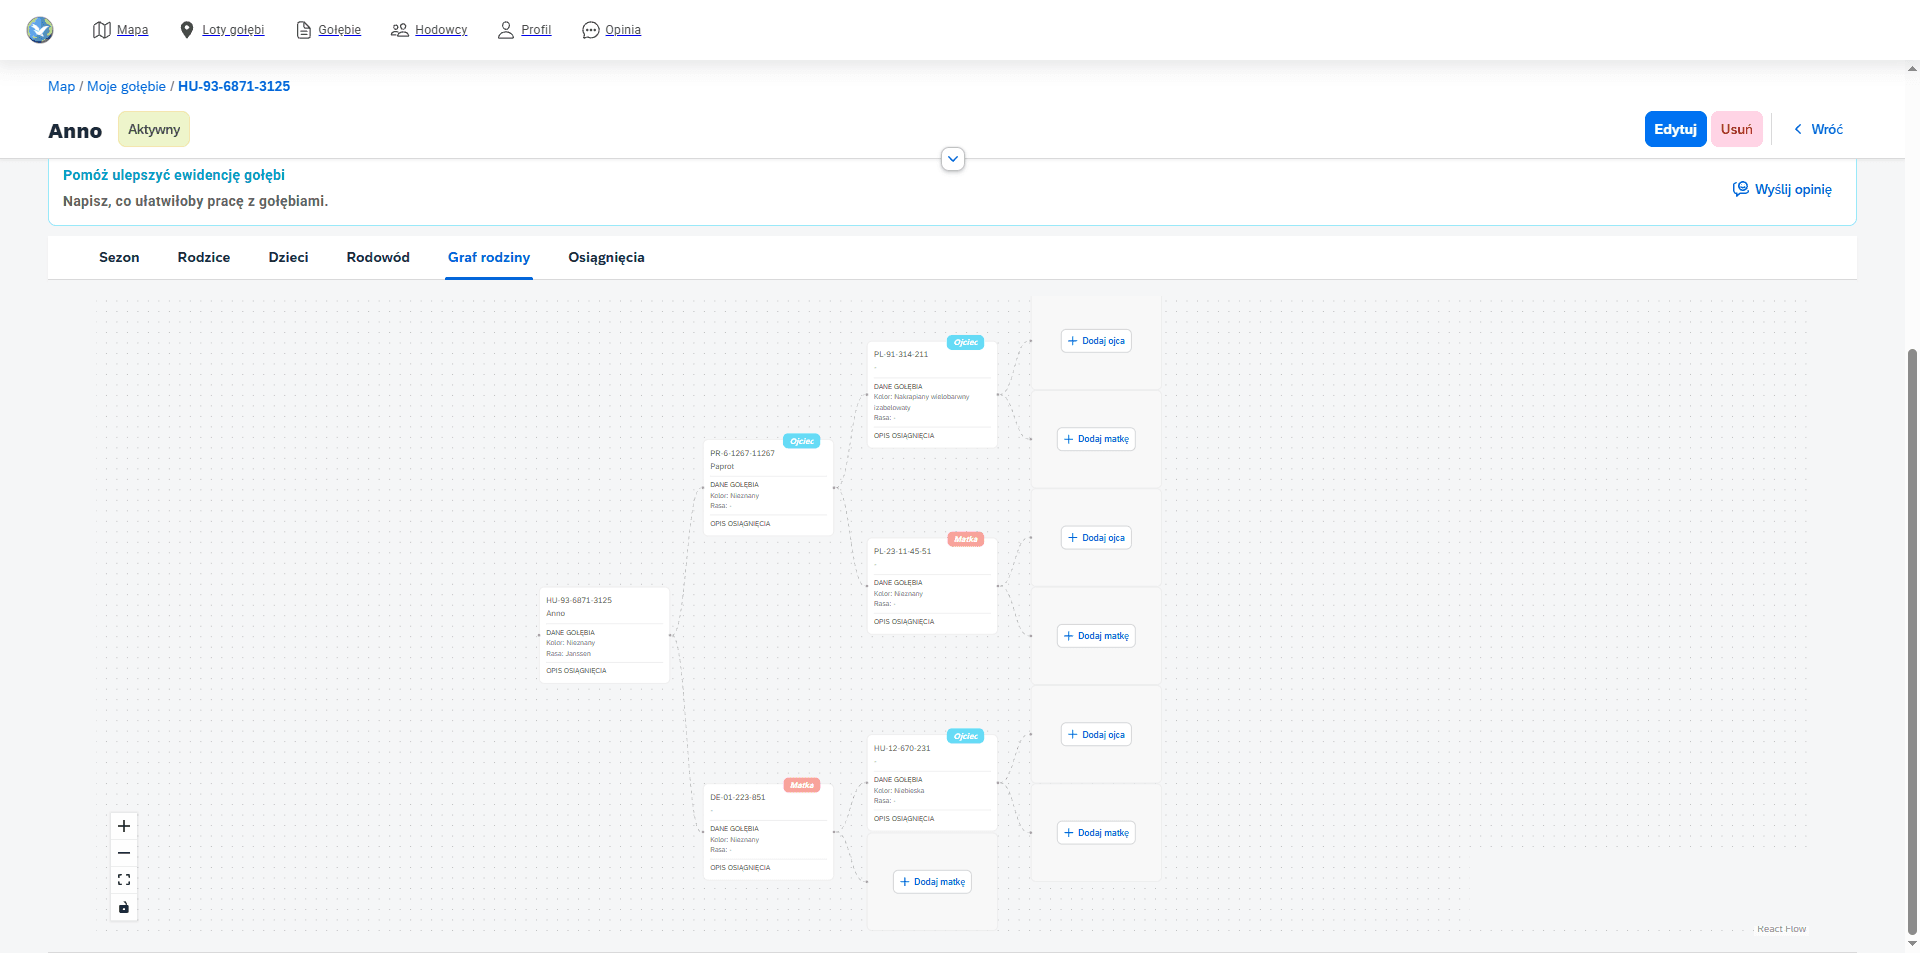Switch to the Sezon tab
Screen dimensions: 1920x953
click(119, 257)
